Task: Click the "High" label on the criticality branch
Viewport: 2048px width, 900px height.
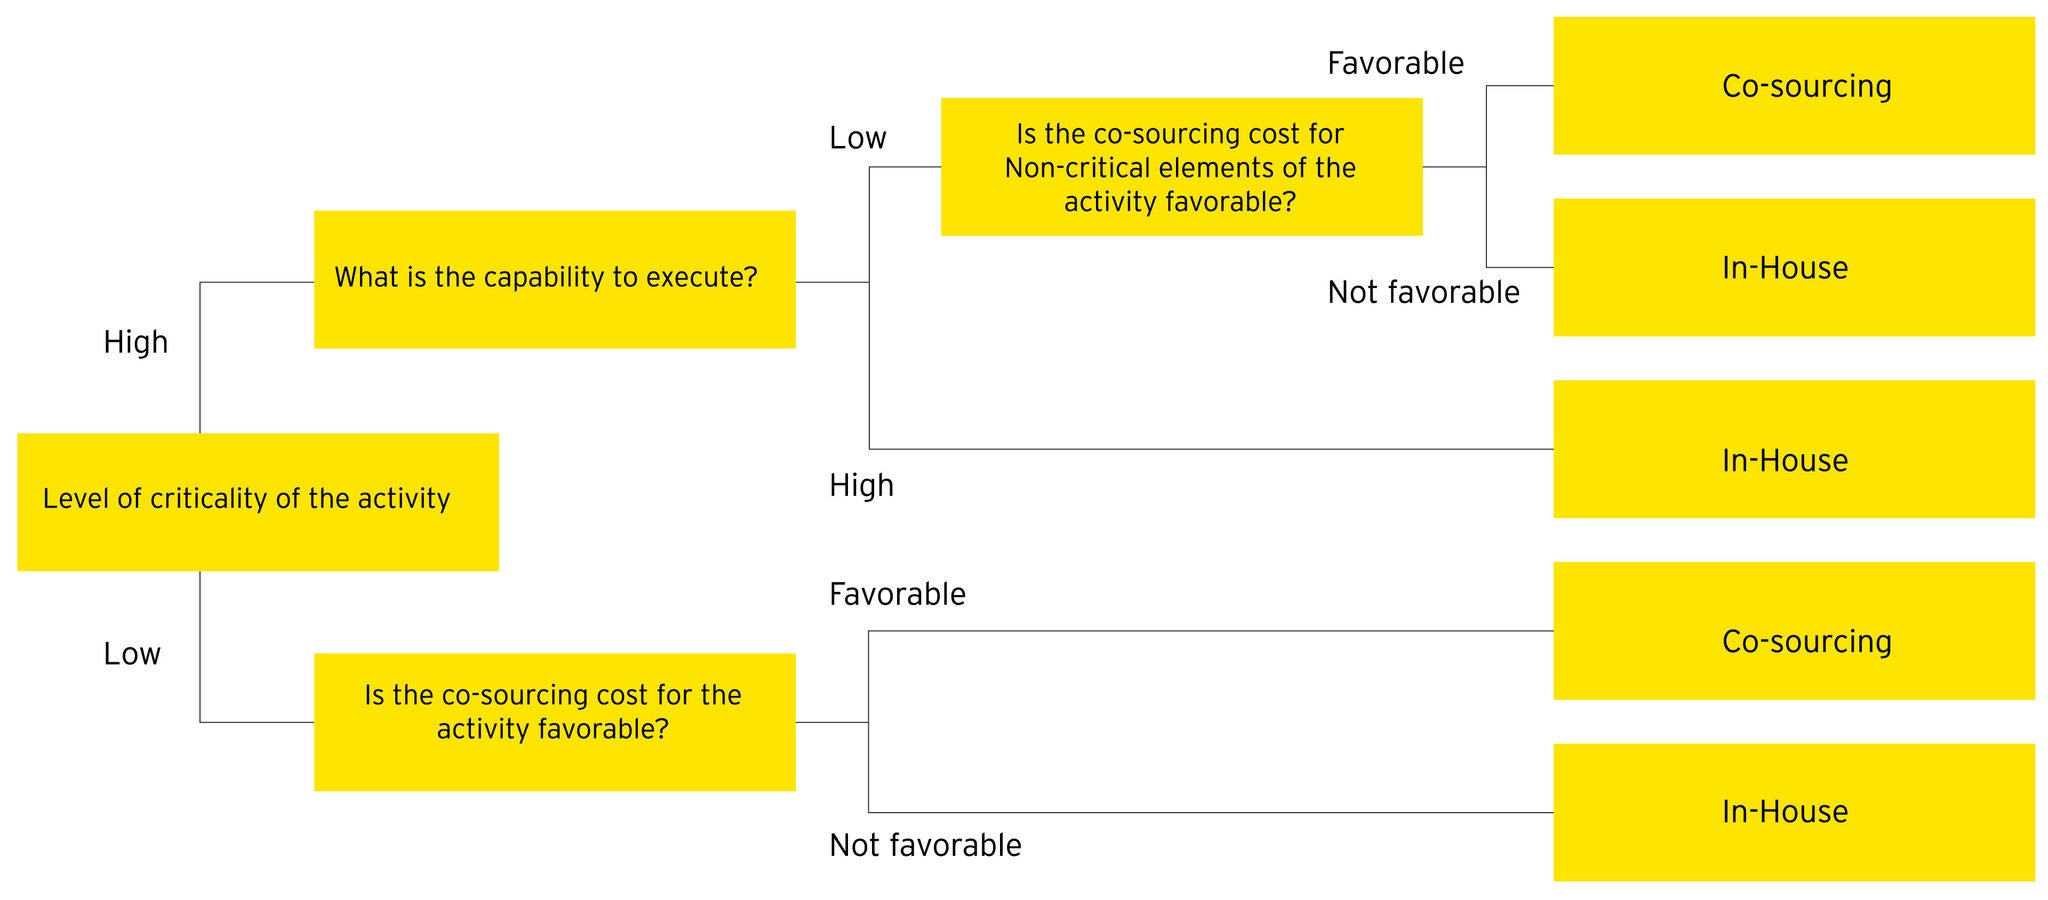Action: (x=136, y=343)
